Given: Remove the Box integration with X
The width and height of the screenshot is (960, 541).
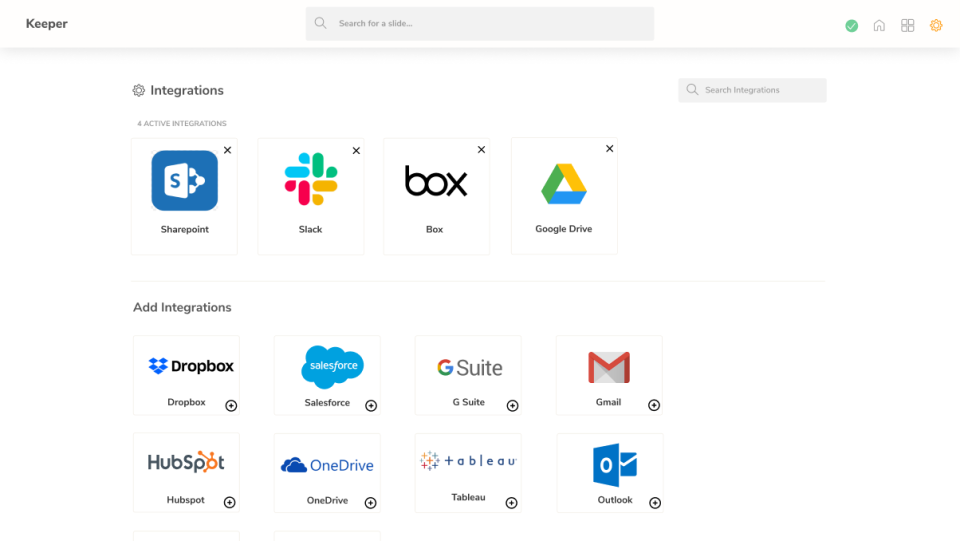Looking at the screenshot, I should (x=481, y=149).
